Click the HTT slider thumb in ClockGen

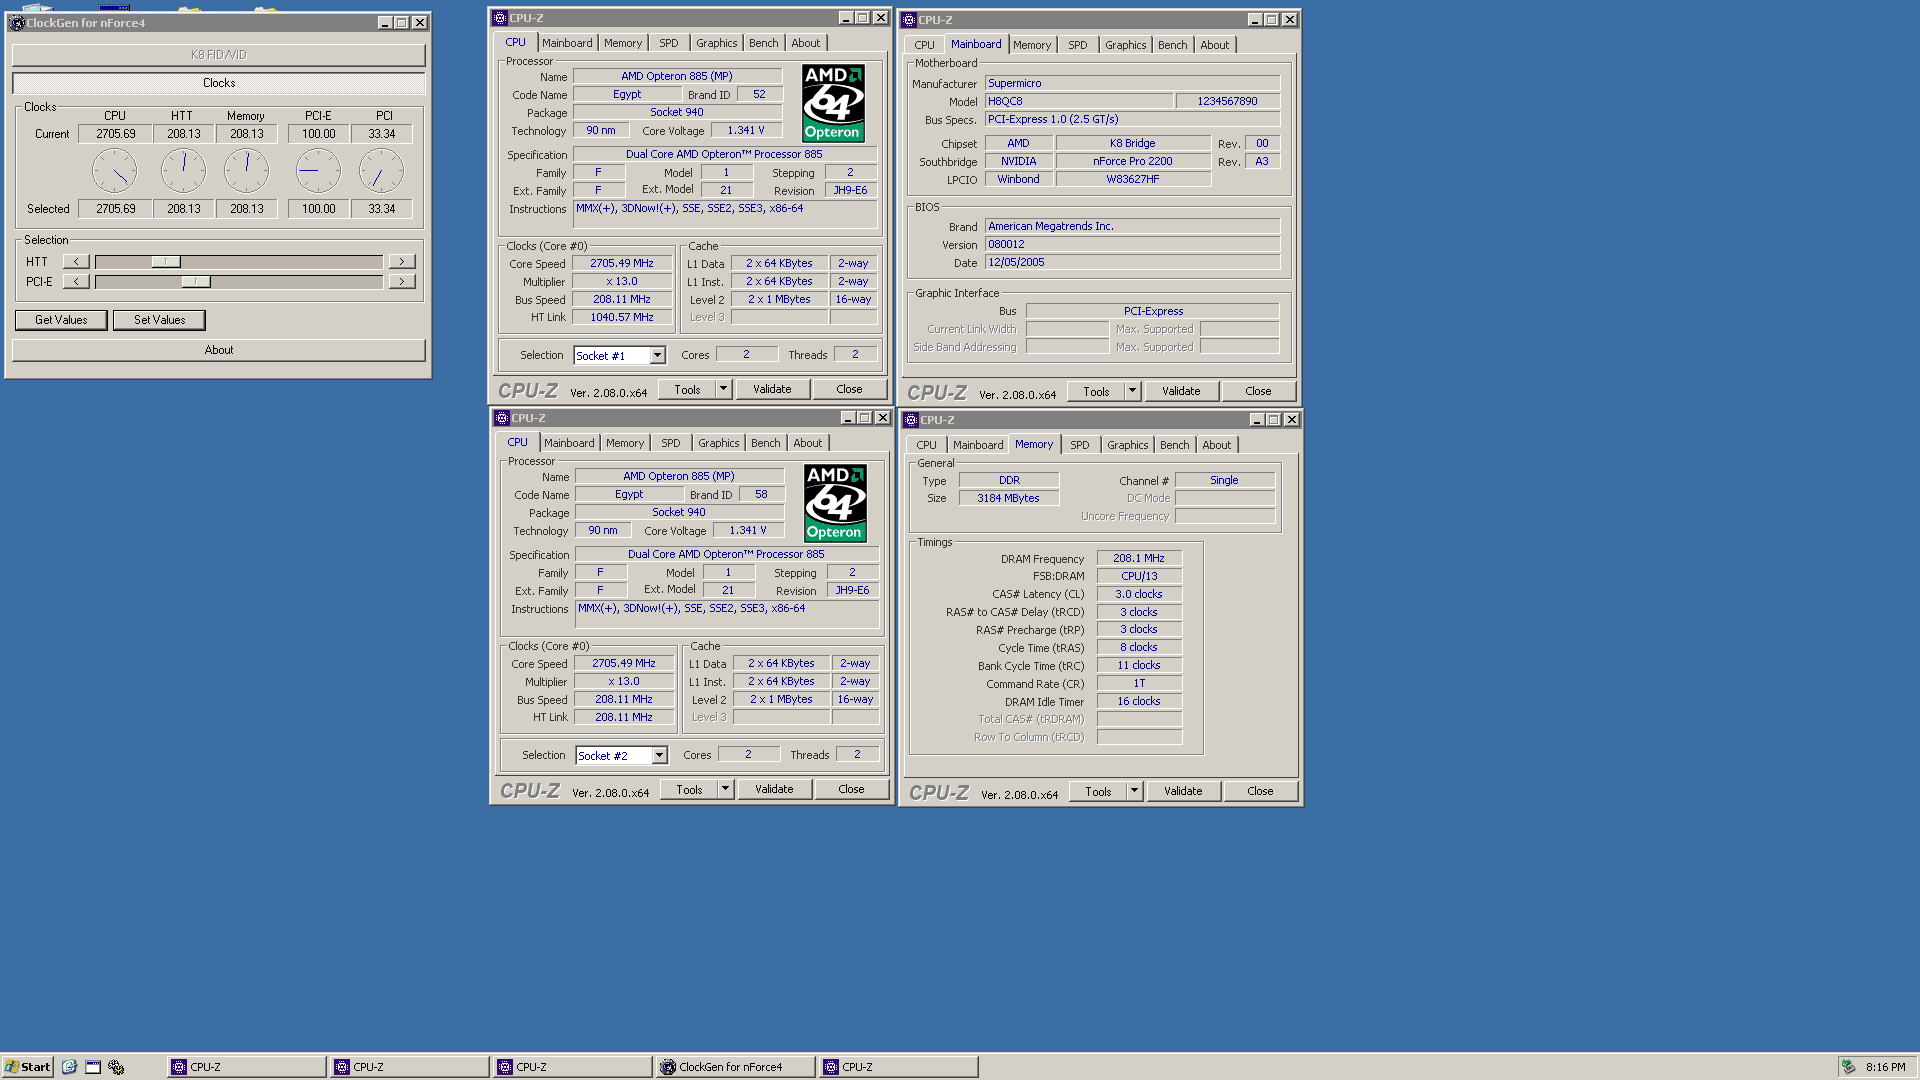click(x=166, y=261)
